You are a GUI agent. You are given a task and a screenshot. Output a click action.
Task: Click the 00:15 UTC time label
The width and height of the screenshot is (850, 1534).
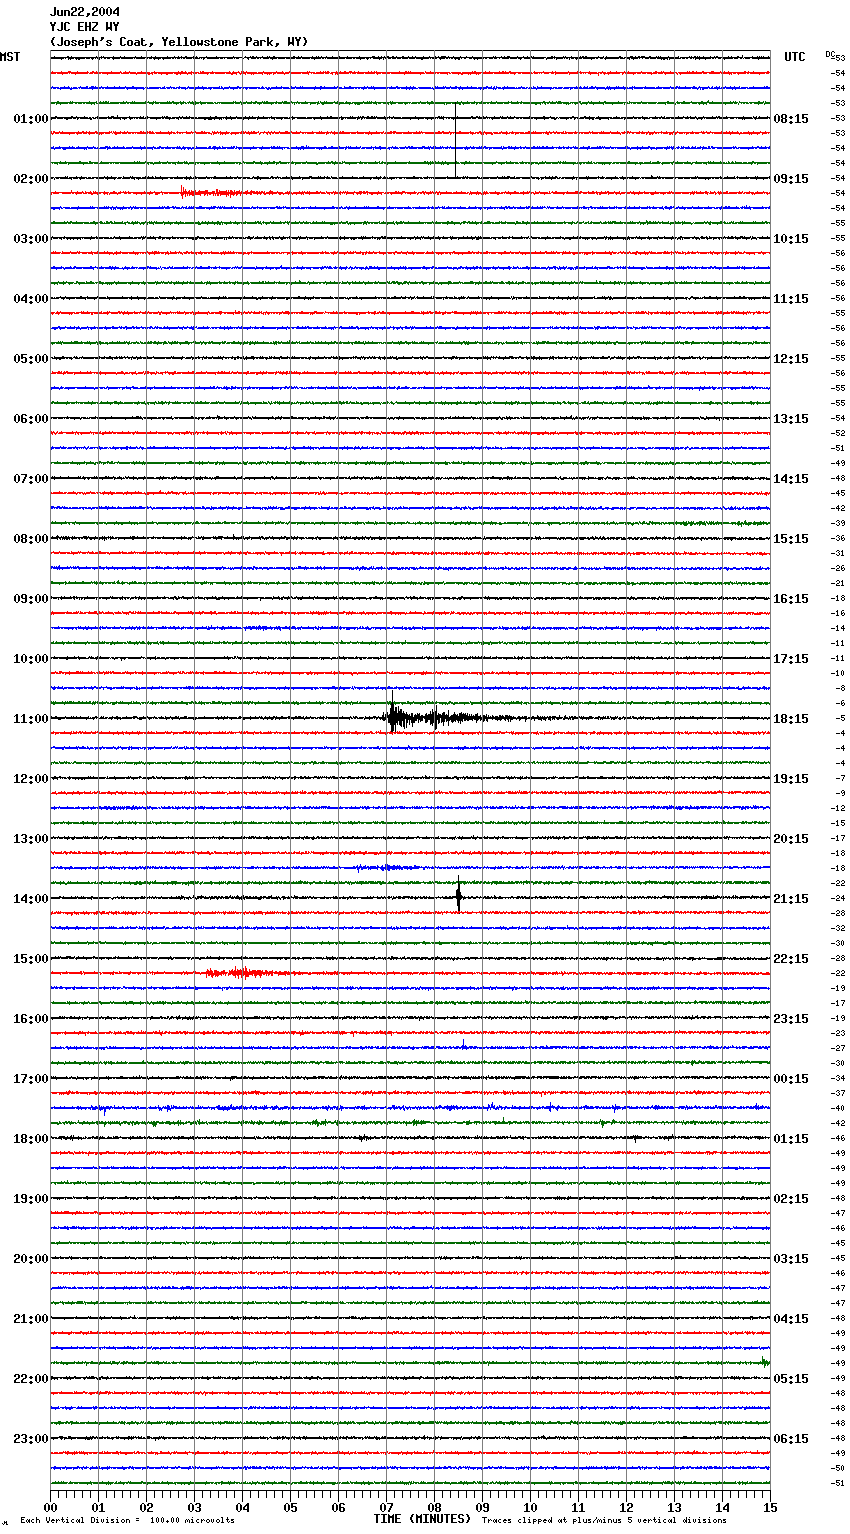[791, 1079]
